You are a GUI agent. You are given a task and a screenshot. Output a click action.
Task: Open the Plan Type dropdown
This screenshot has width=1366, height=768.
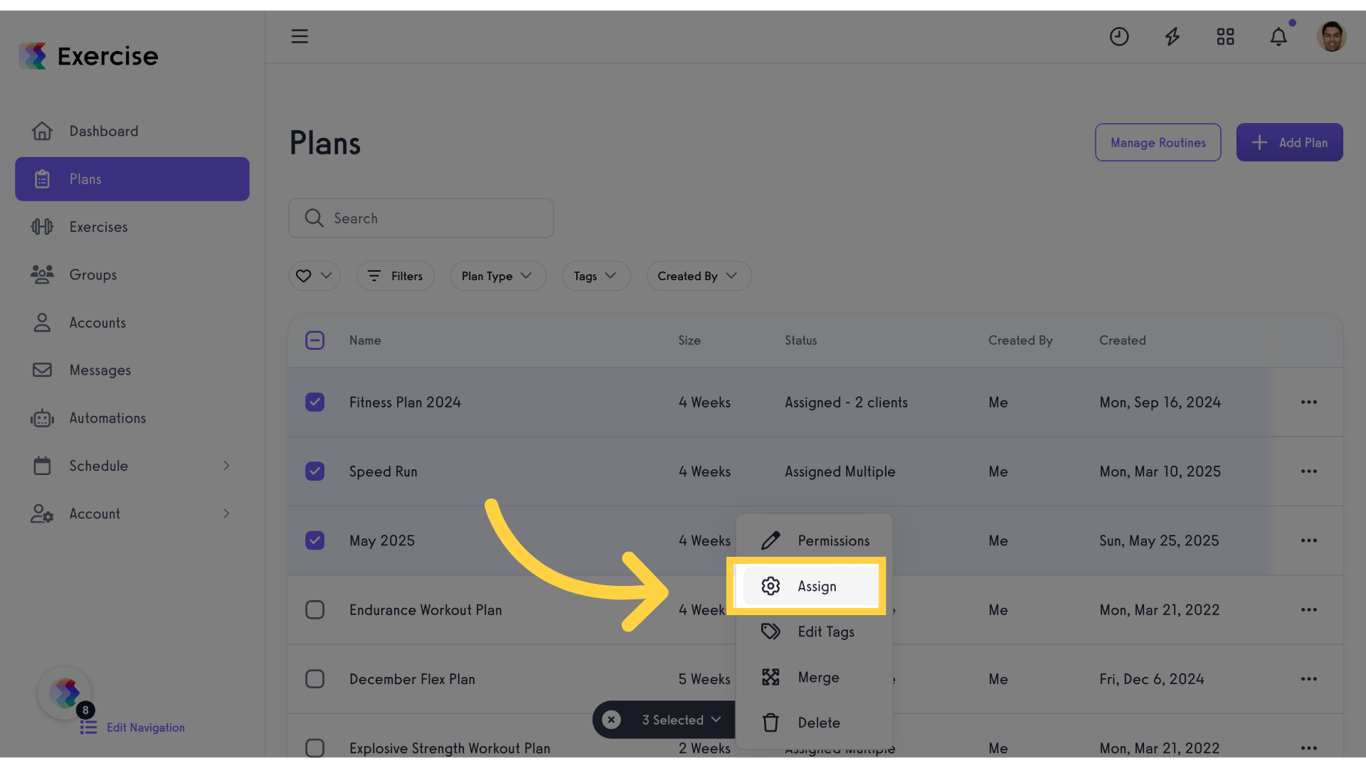497,276
